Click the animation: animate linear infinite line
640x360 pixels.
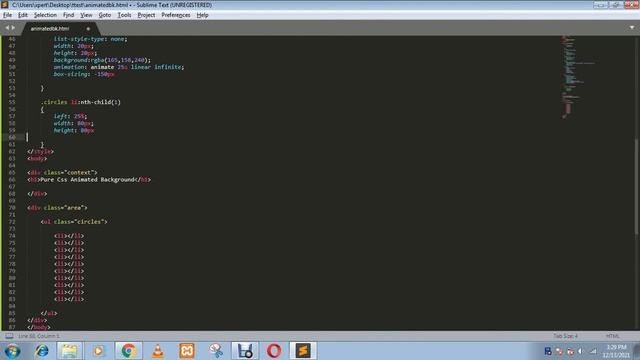[x=118, y=67]
